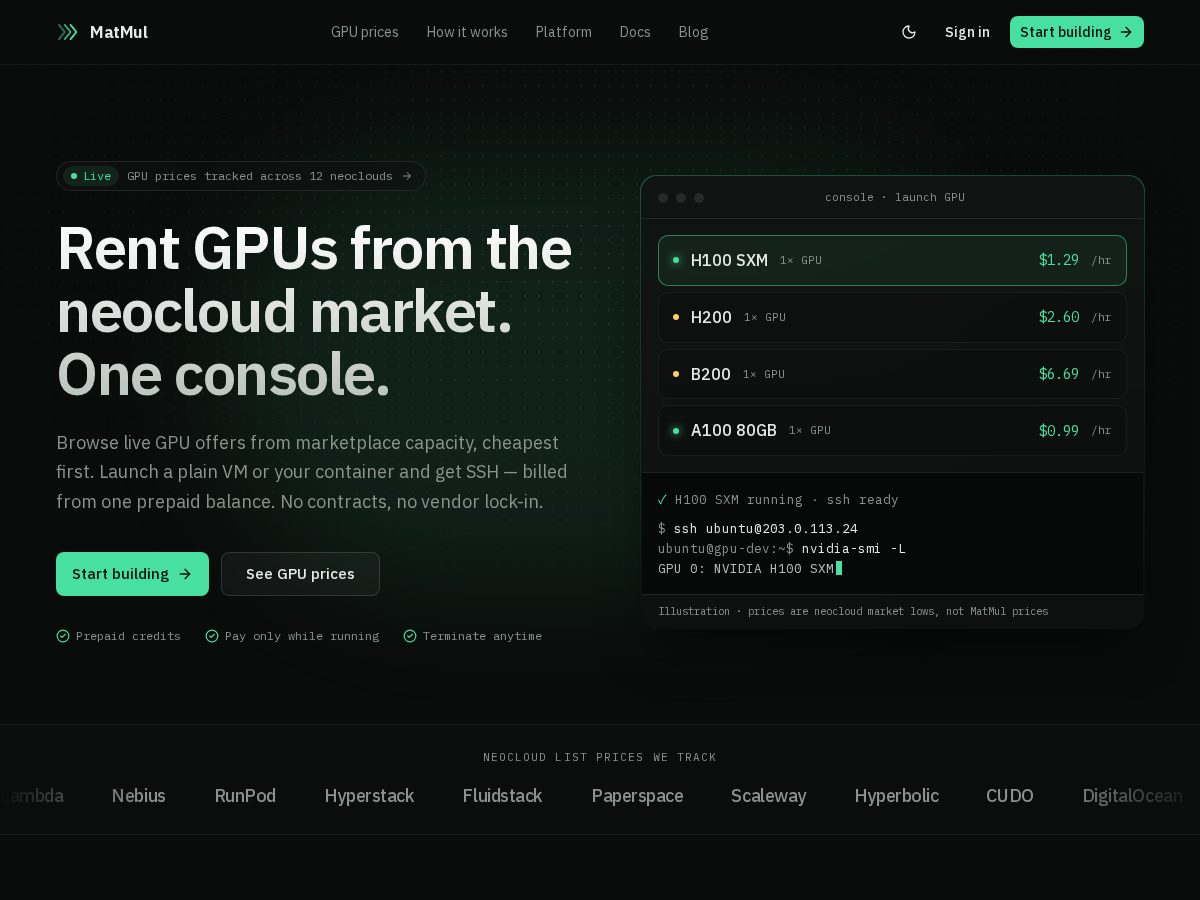The height and width of the screenshot is (900, 1200).
Task: Click the Scaleway provider name
Action: point(768,796)
